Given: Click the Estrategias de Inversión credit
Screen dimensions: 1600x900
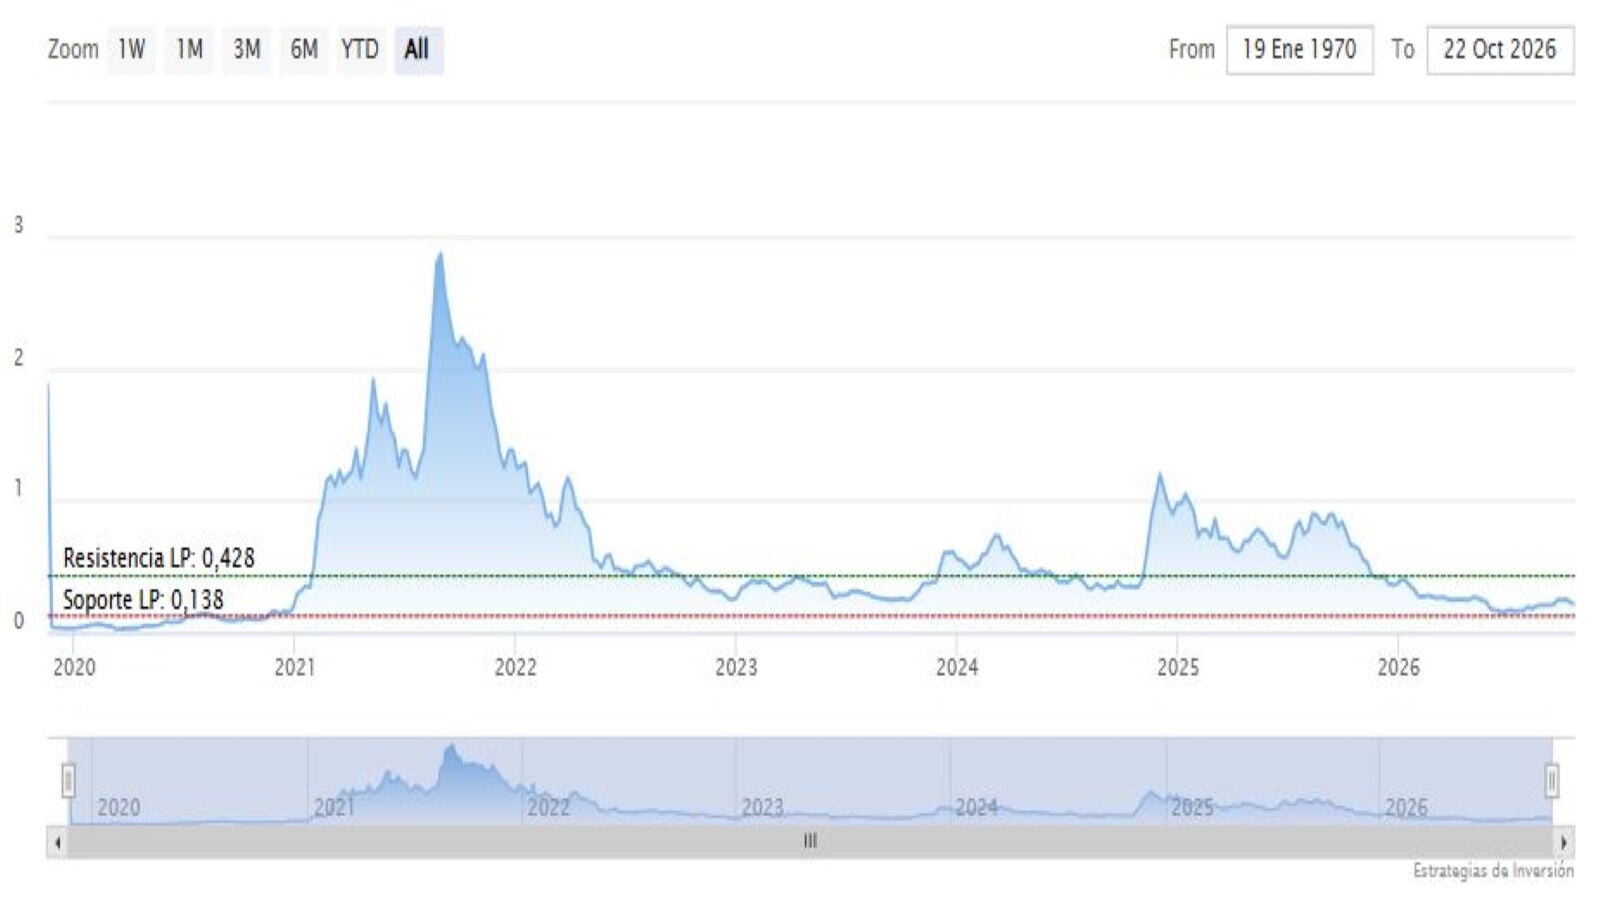Looking at the screenshot, I should click(1493, 871).
